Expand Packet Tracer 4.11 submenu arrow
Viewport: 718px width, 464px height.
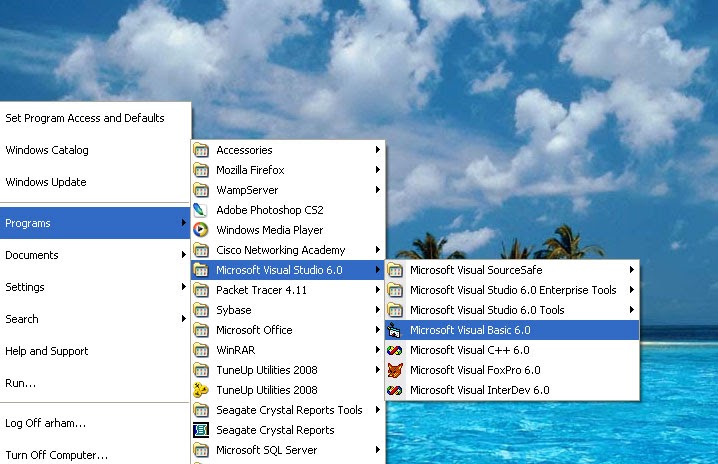click(378, 289)
